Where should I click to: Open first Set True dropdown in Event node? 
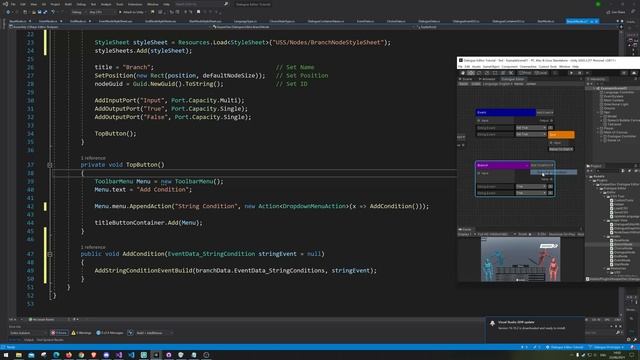[531, 128]
